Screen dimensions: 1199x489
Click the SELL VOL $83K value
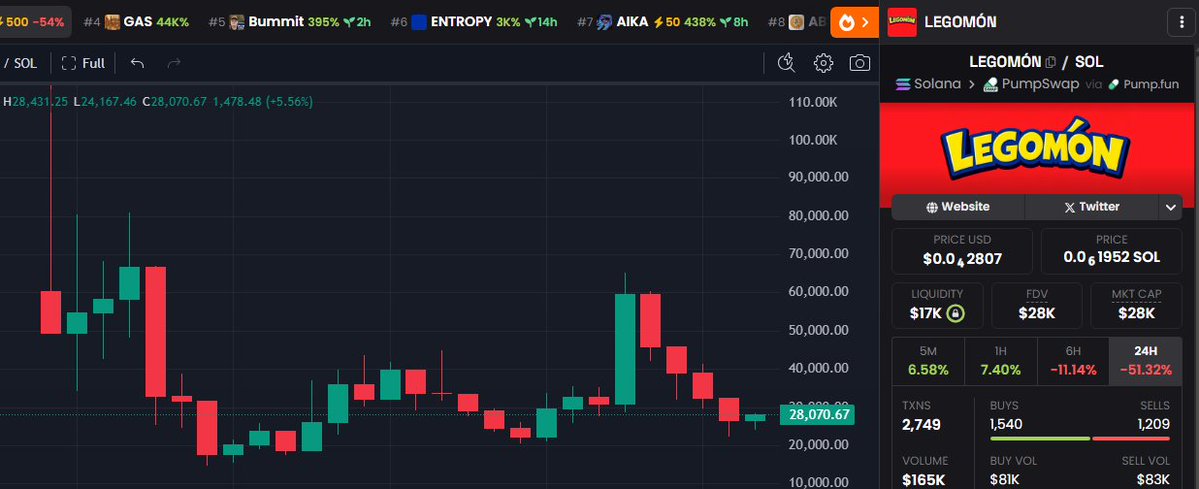pos(1155,480)
